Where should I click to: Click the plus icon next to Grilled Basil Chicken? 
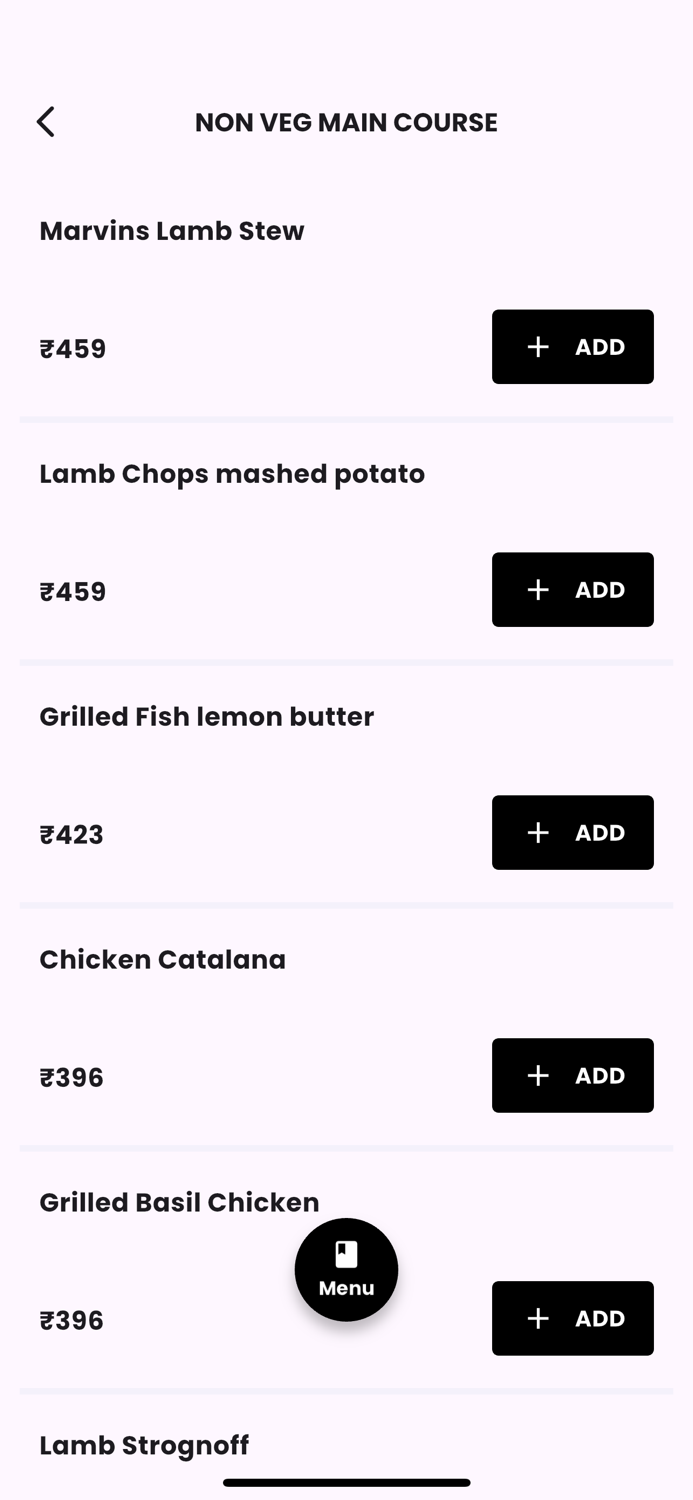pyautogui.click(x=538, y=1318)
